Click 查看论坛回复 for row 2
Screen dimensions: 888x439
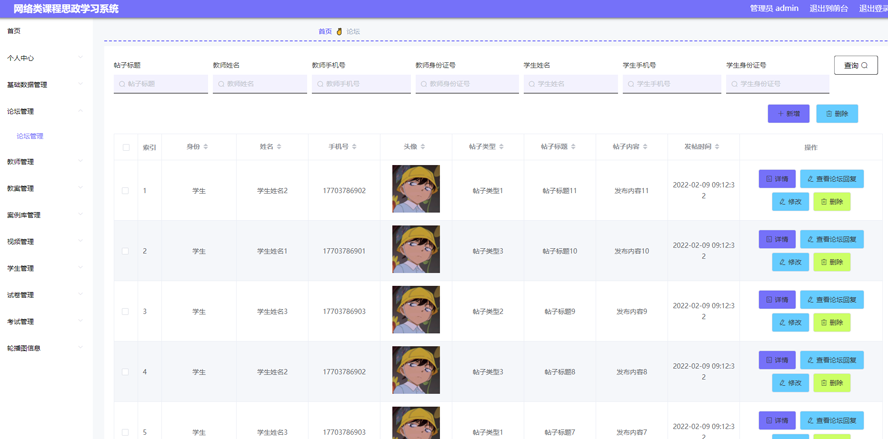pyautogui.click(x=832, y=240)
